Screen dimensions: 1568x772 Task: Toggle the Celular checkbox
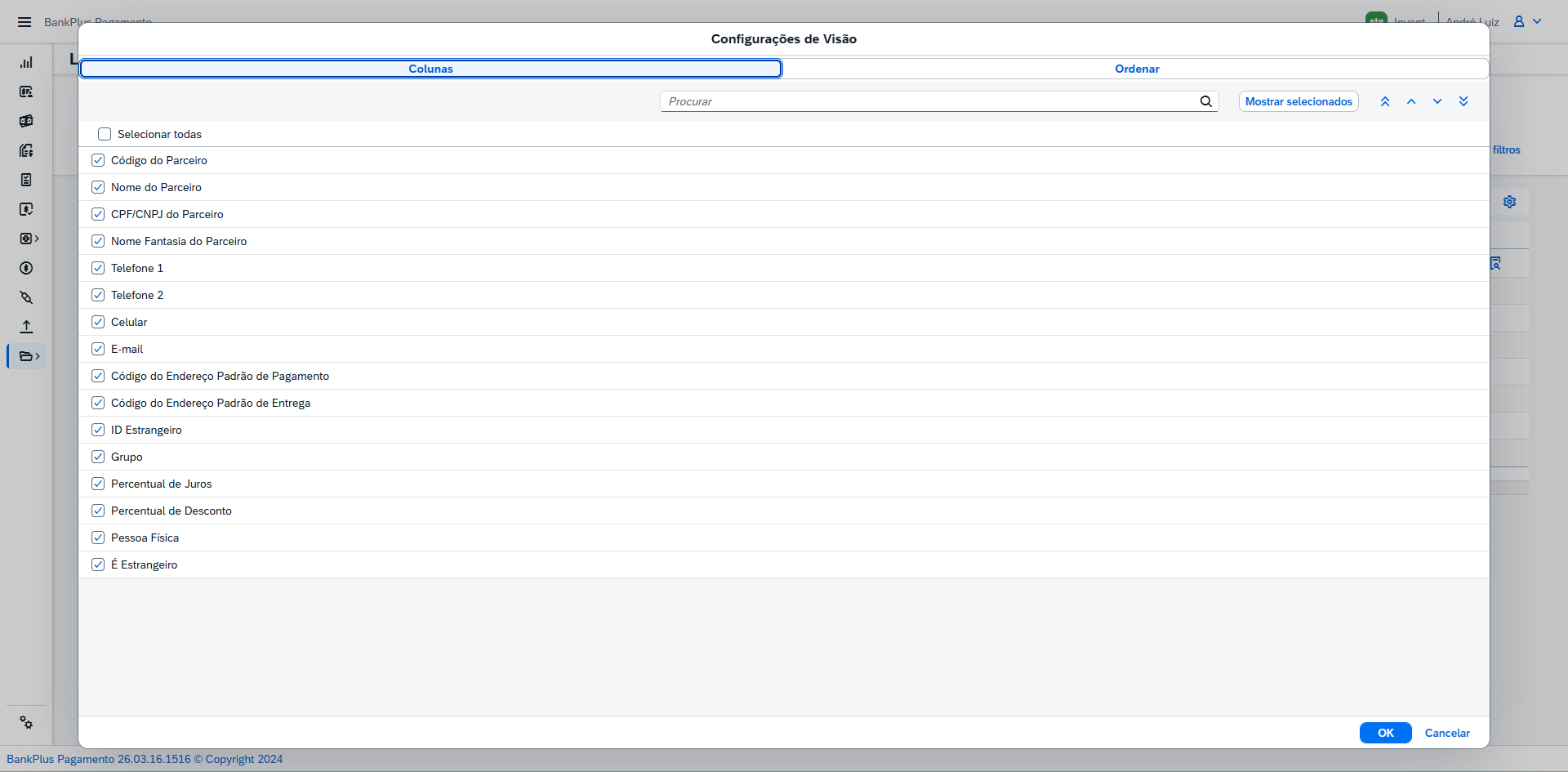98,322
